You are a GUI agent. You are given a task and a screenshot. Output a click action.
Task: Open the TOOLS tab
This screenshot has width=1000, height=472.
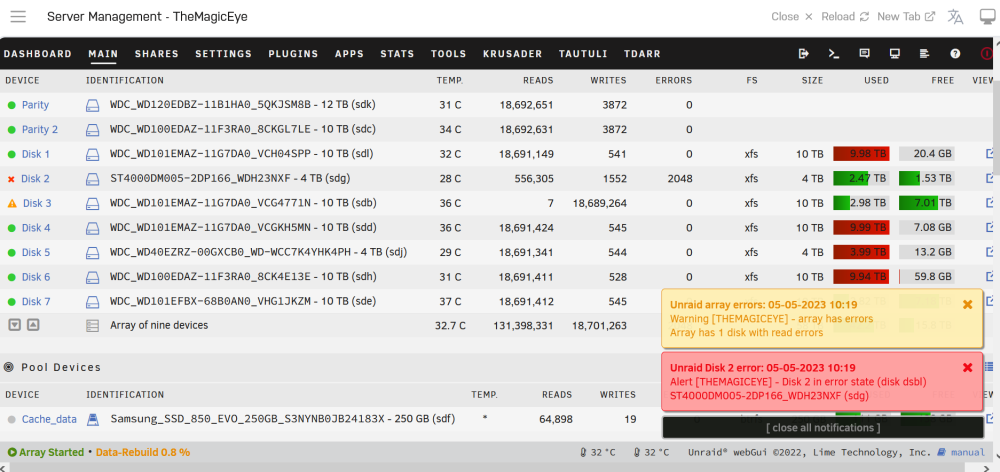[x=448, y=54]
